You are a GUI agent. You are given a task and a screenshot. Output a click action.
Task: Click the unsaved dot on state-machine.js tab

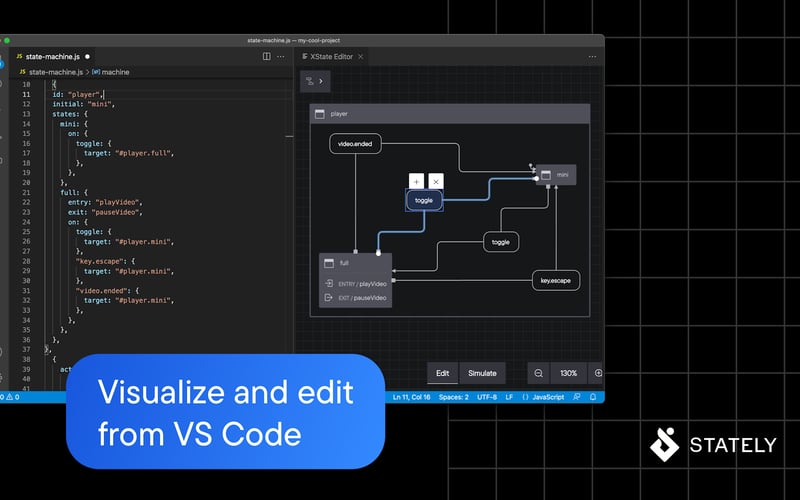coord(87,57)
